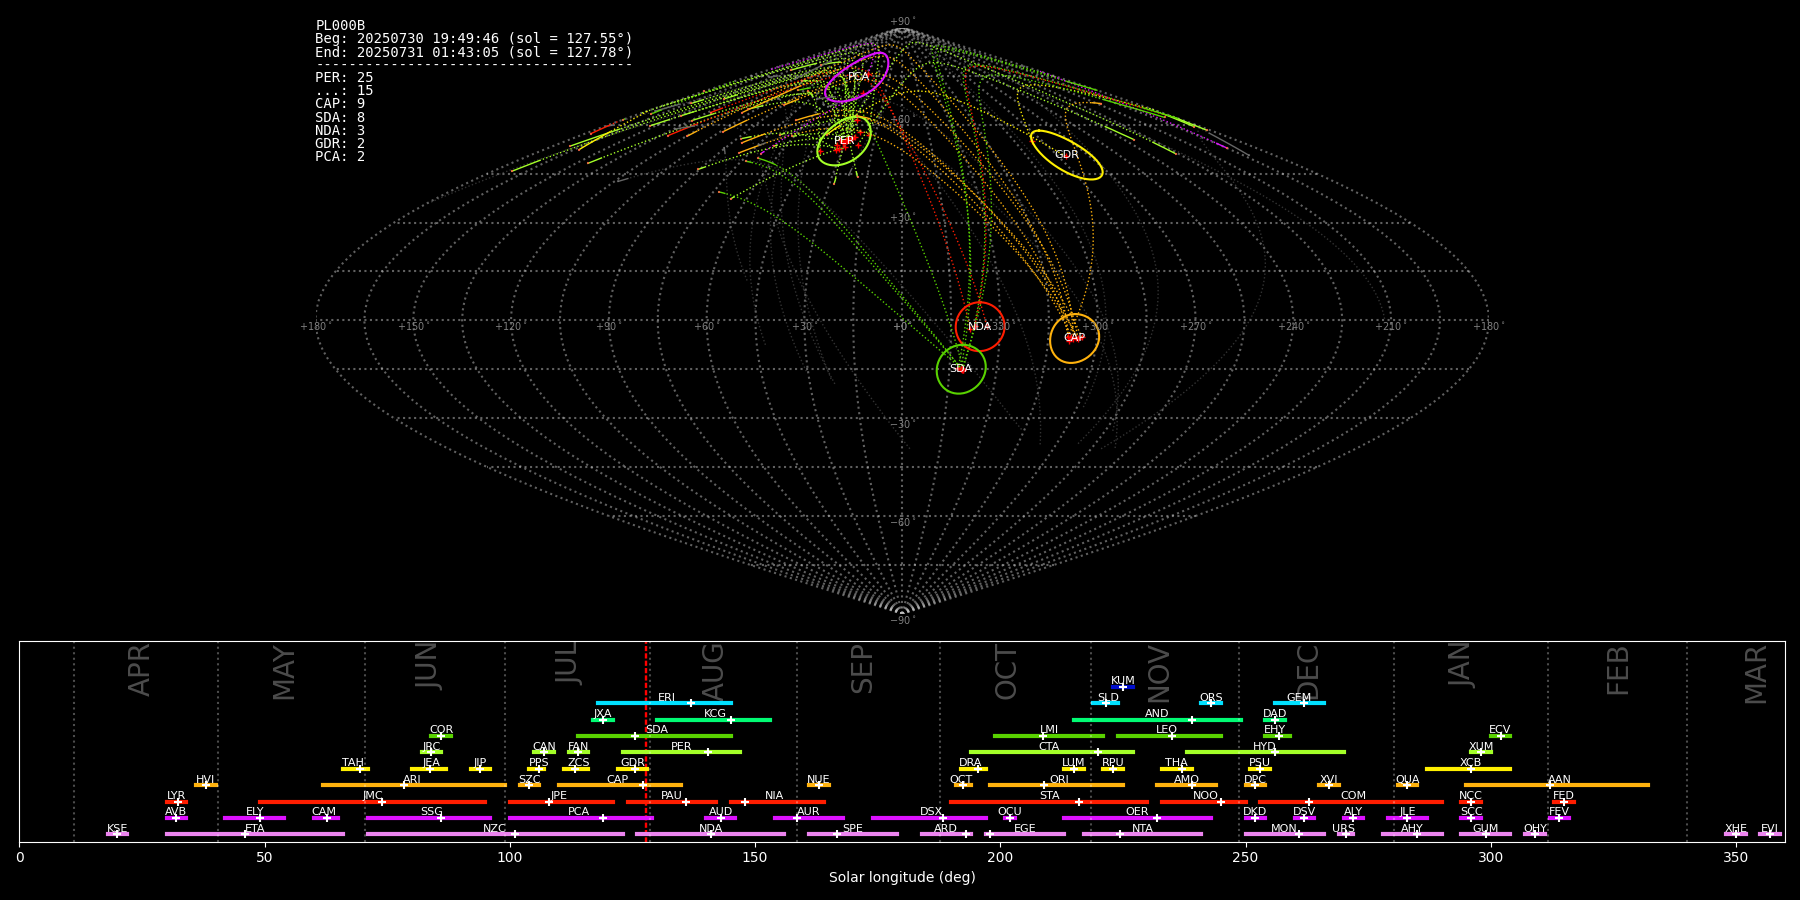Image resolution: width=1800 pixels, height=900 pixels.
Task: Click the −90° label at map bottom
Action: pos(902,620)
